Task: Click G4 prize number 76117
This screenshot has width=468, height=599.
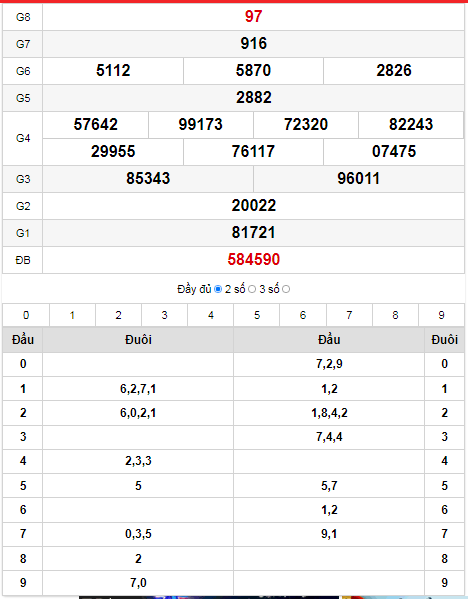Action: 253,152
